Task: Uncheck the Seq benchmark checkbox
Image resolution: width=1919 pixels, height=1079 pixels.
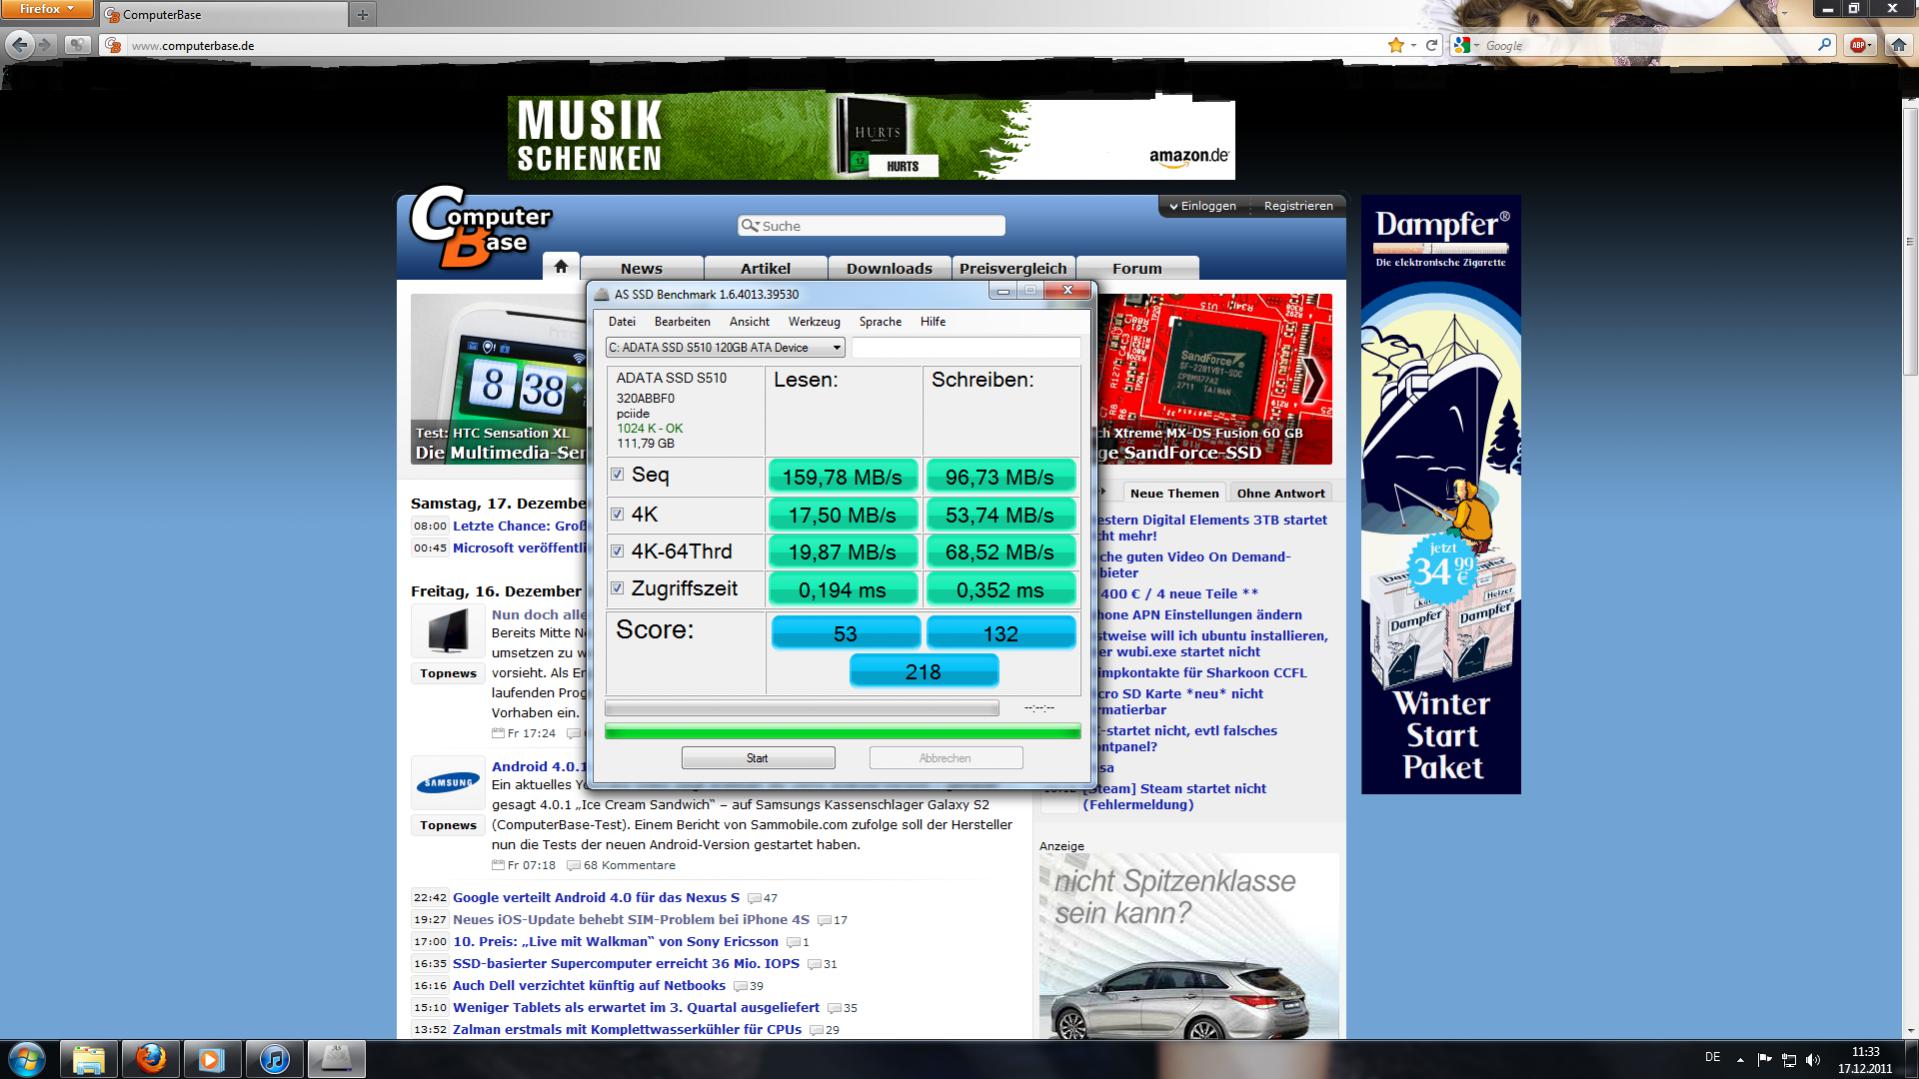Action: click(x=617, y=474)
